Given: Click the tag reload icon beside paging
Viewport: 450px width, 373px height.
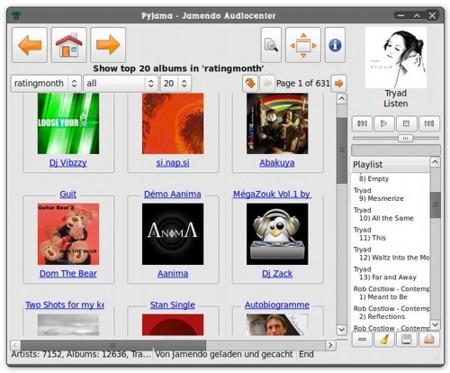Looking at the screenshot, I should tap(250, 83).
